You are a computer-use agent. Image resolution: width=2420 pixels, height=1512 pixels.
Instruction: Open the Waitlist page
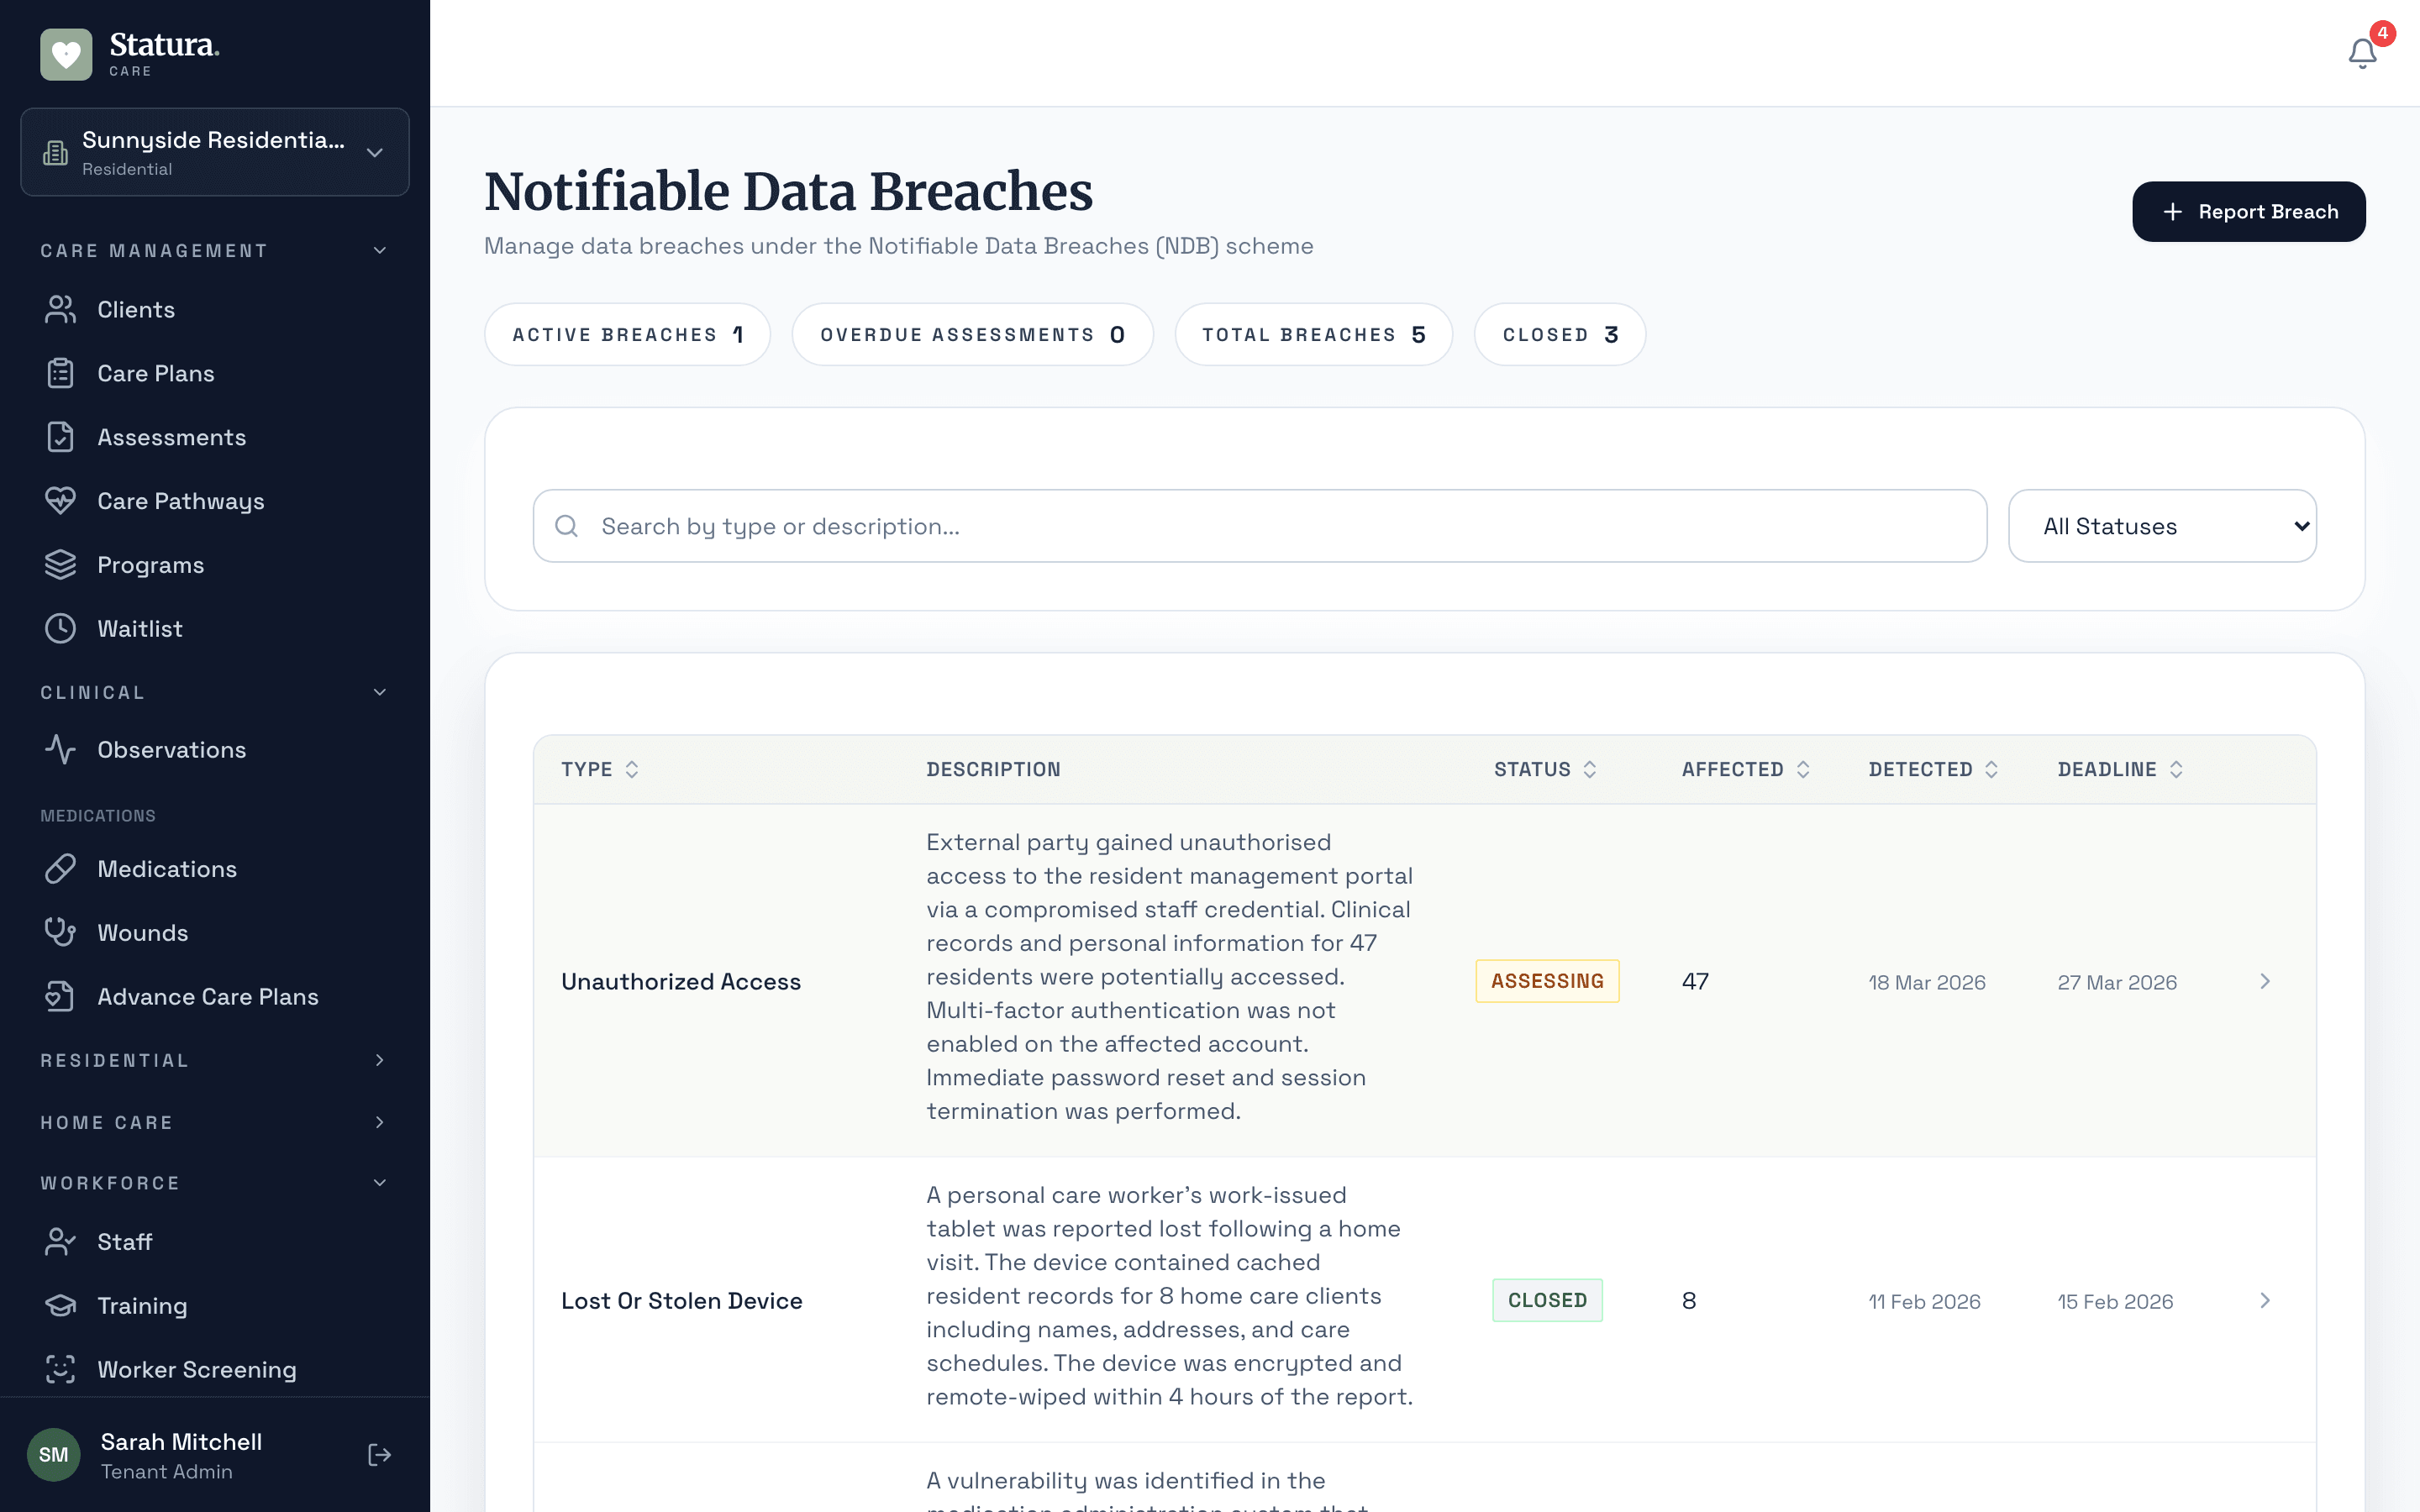pos(214,629)
